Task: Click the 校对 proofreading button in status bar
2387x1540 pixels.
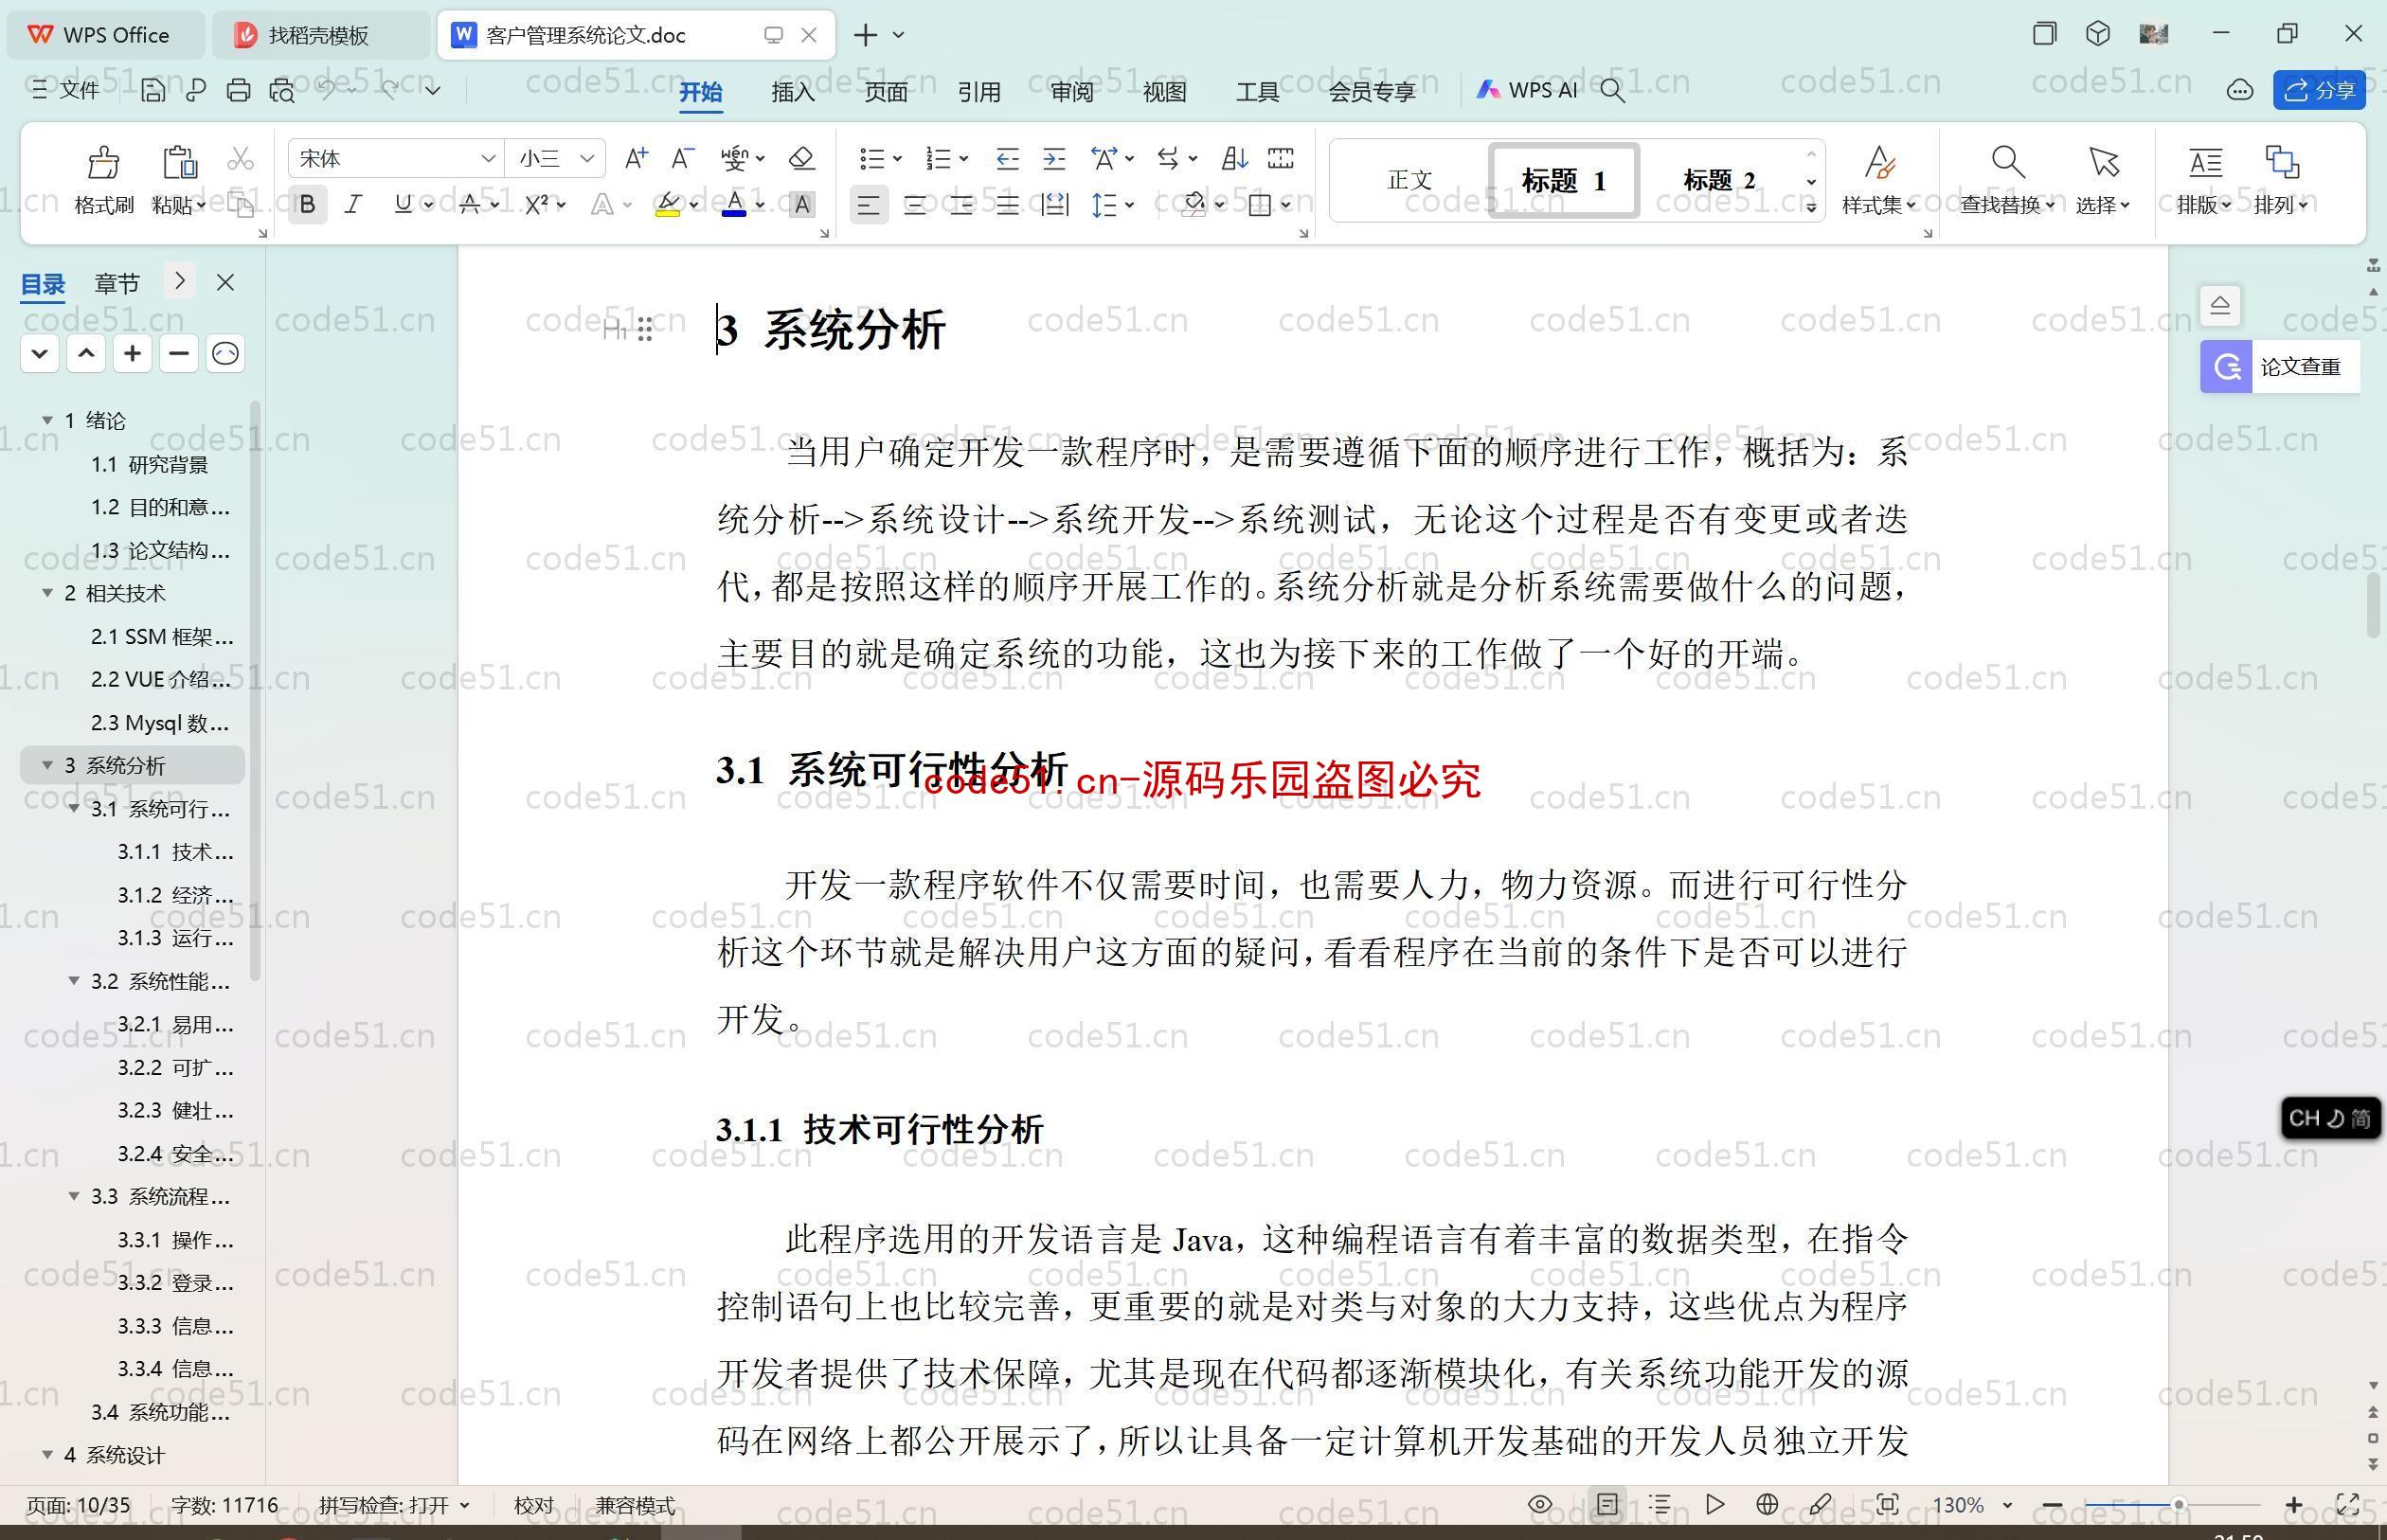Action: pyautogui.click(x=533, y=1505)
